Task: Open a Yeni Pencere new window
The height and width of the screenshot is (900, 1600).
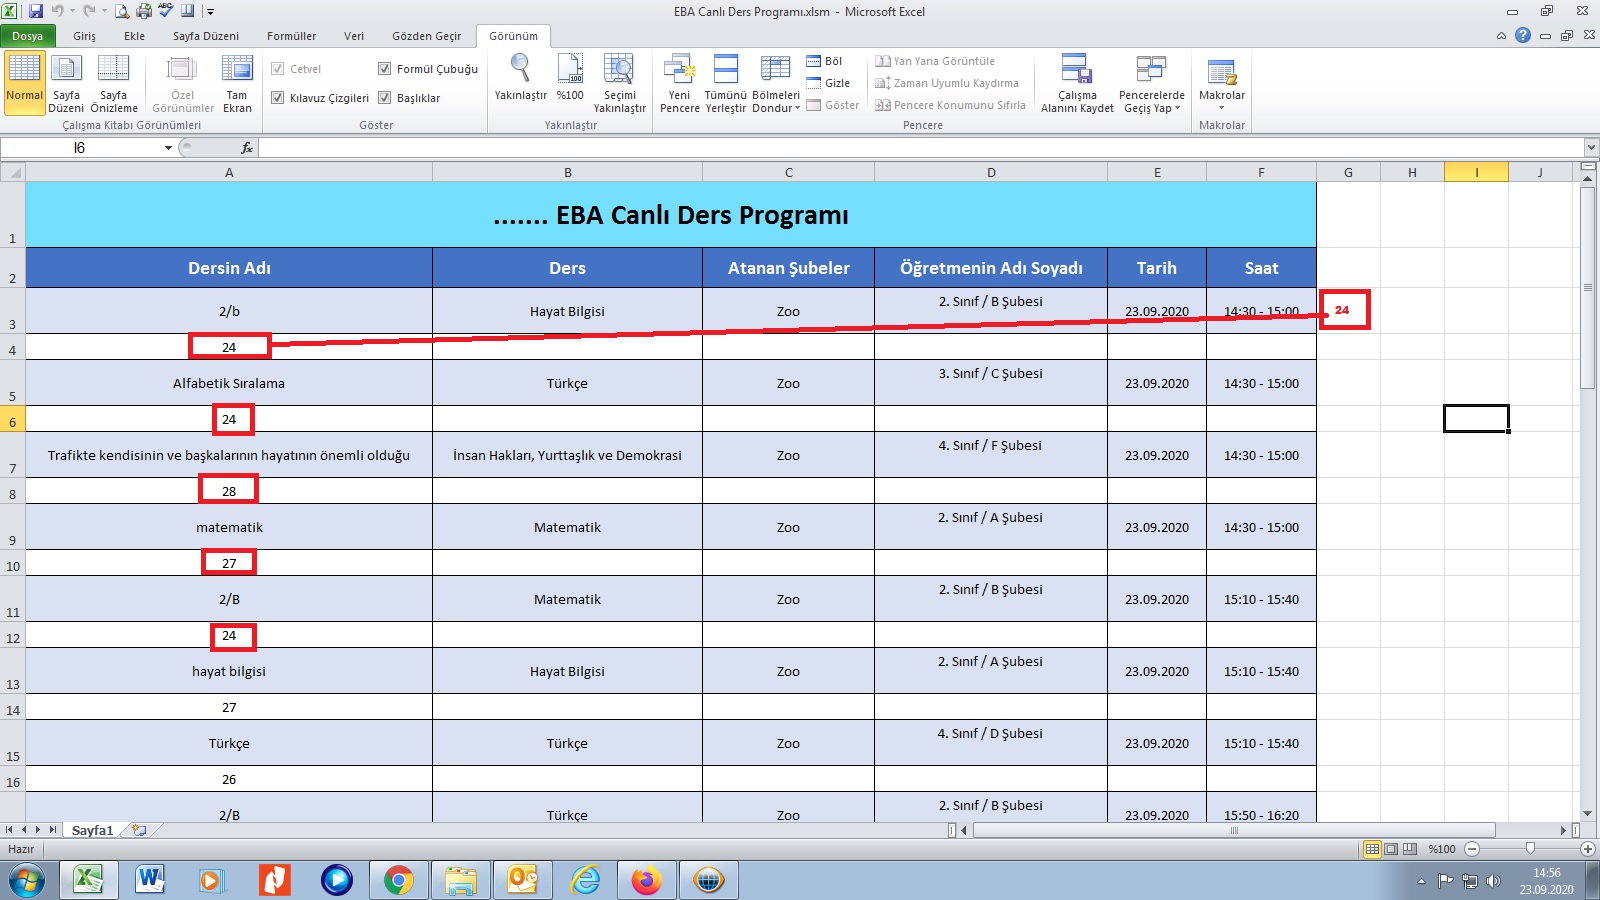Action: pos(680,83)
